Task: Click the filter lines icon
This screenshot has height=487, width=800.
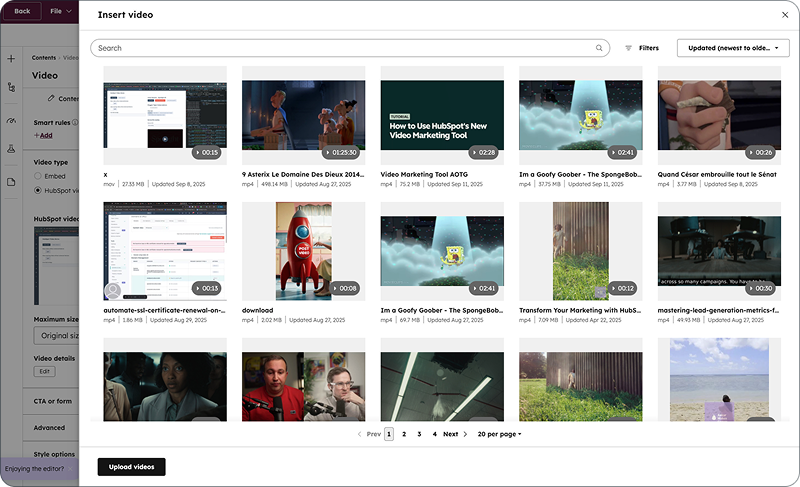Action: tap(629, 48)
